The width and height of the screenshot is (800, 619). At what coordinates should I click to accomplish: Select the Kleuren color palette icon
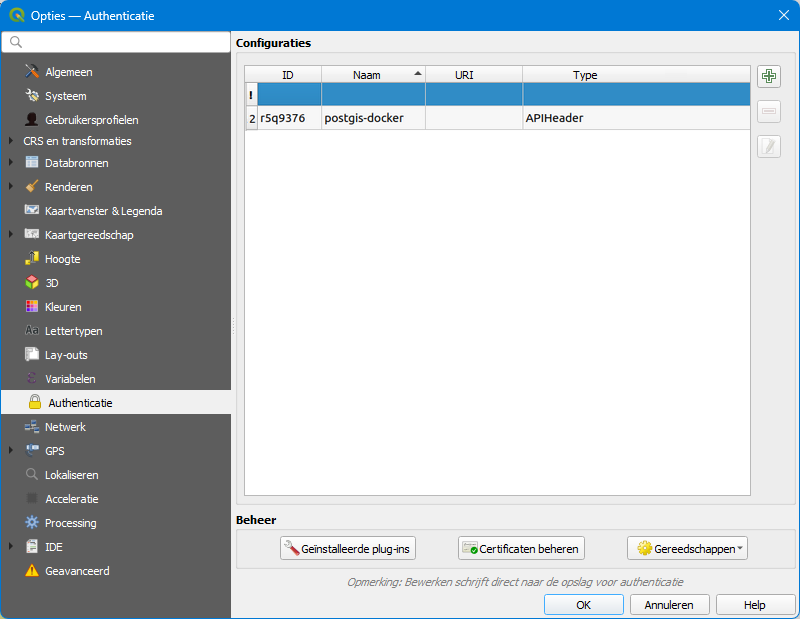click(33, 306)
